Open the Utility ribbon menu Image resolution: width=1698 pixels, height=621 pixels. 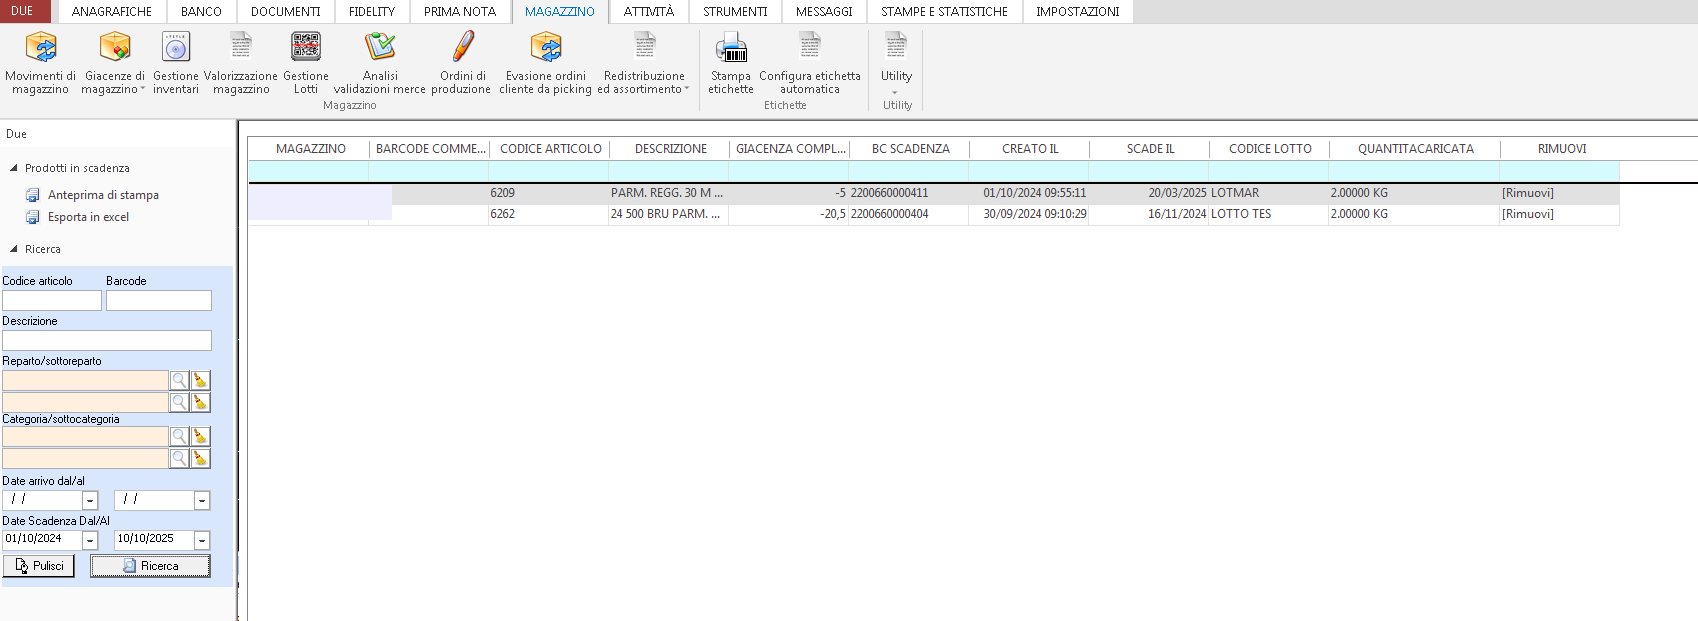tap(896, 63)
